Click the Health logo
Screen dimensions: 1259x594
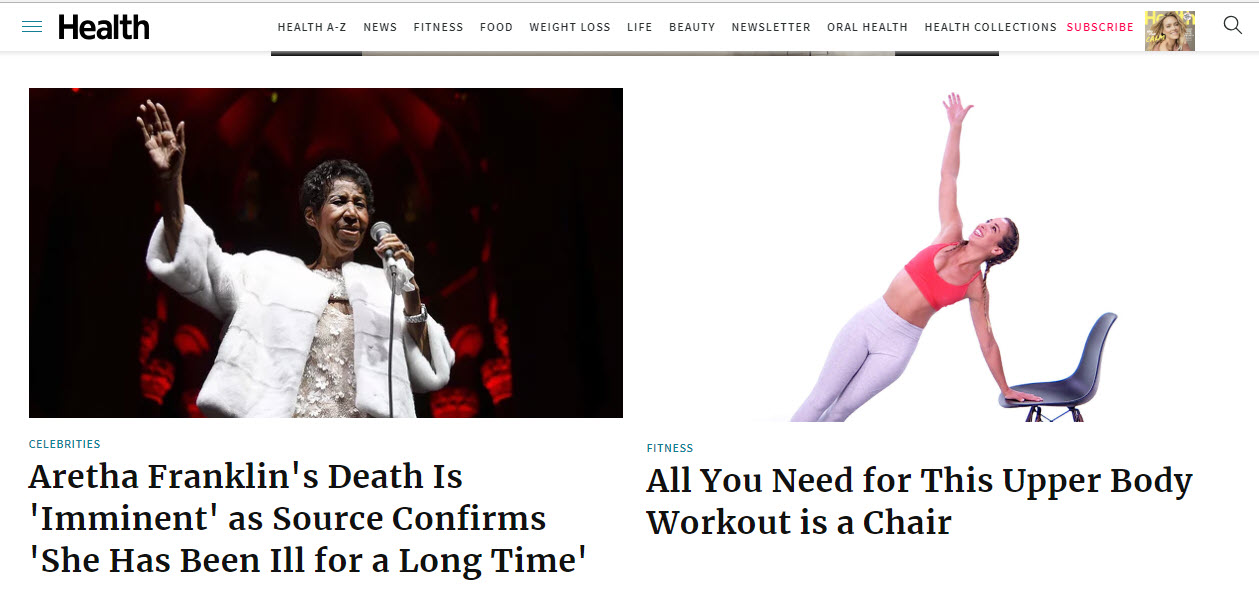click(104, 27)
